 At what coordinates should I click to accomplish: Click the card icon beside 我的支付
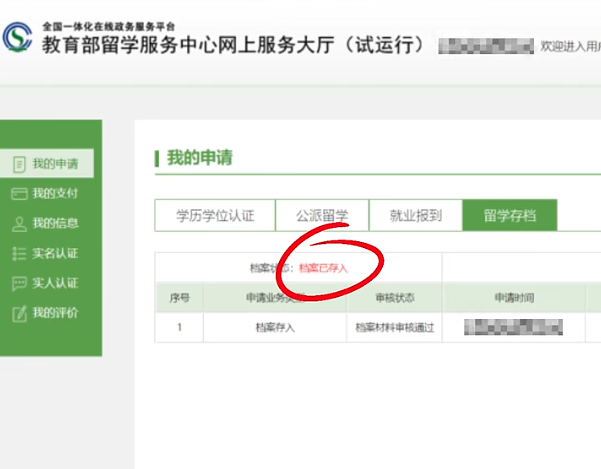[17, 193]
